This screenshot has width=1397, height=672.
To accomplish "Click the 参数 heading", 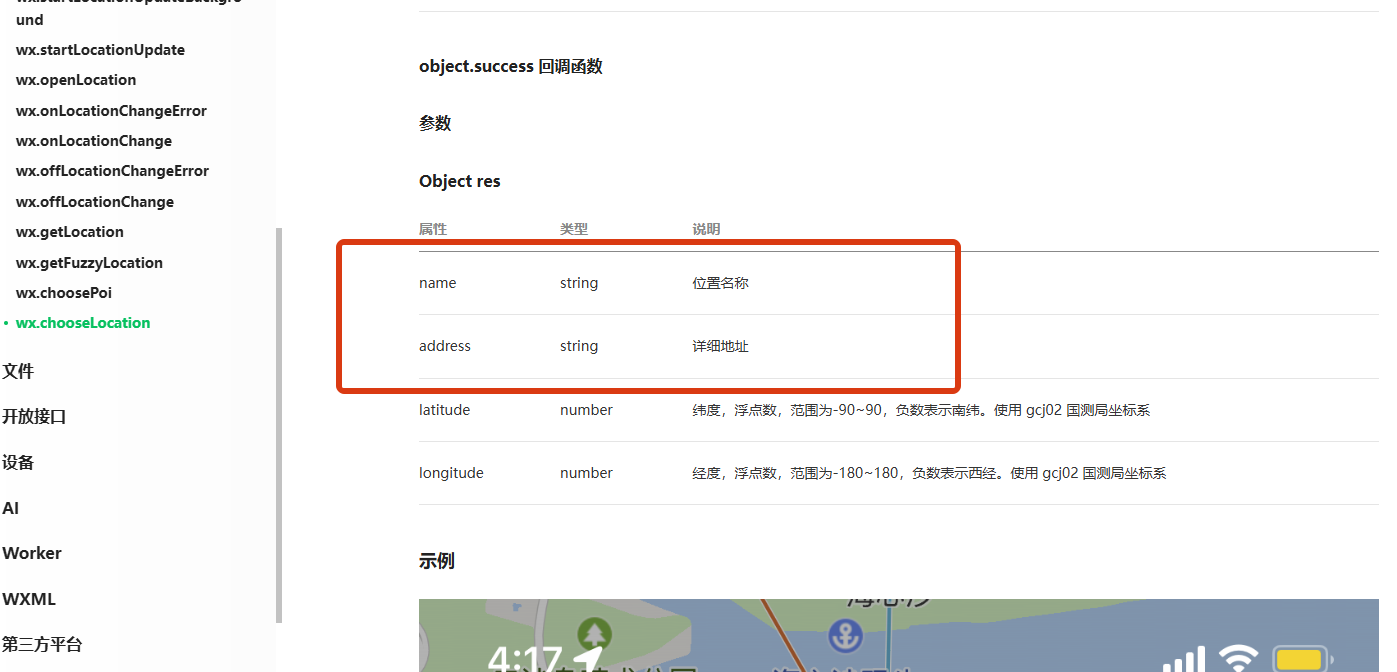I will pos(435,123).
